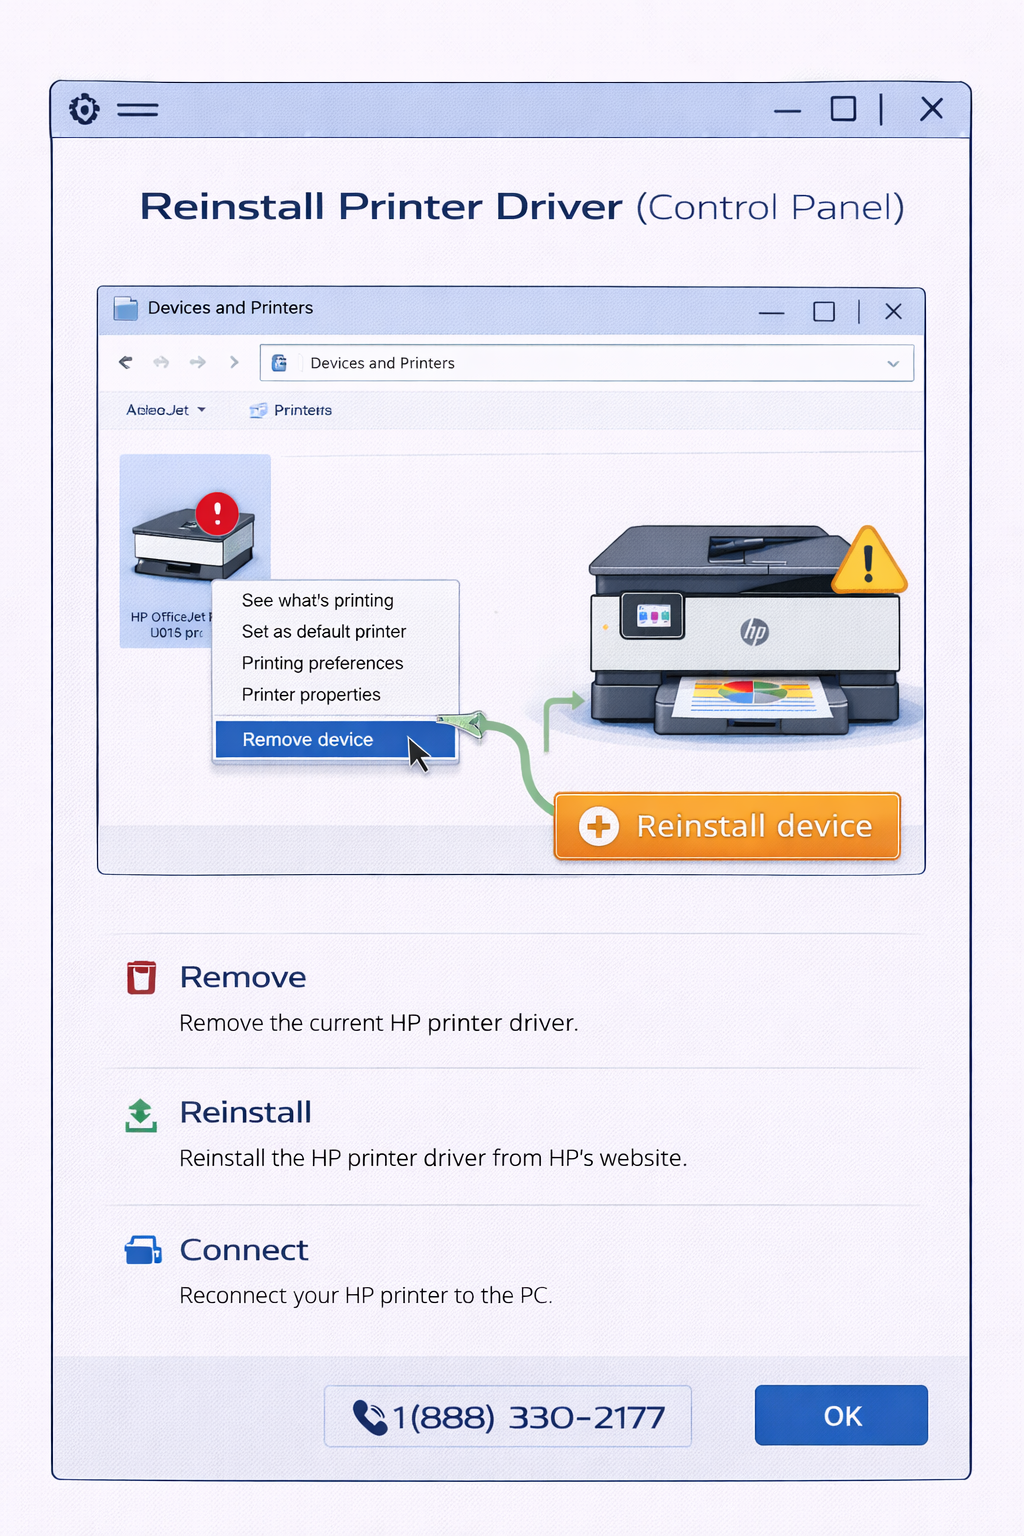Select Remove device from the context menu
1024x1536 pixels.
pyautogui.click(x=307, y=739)
